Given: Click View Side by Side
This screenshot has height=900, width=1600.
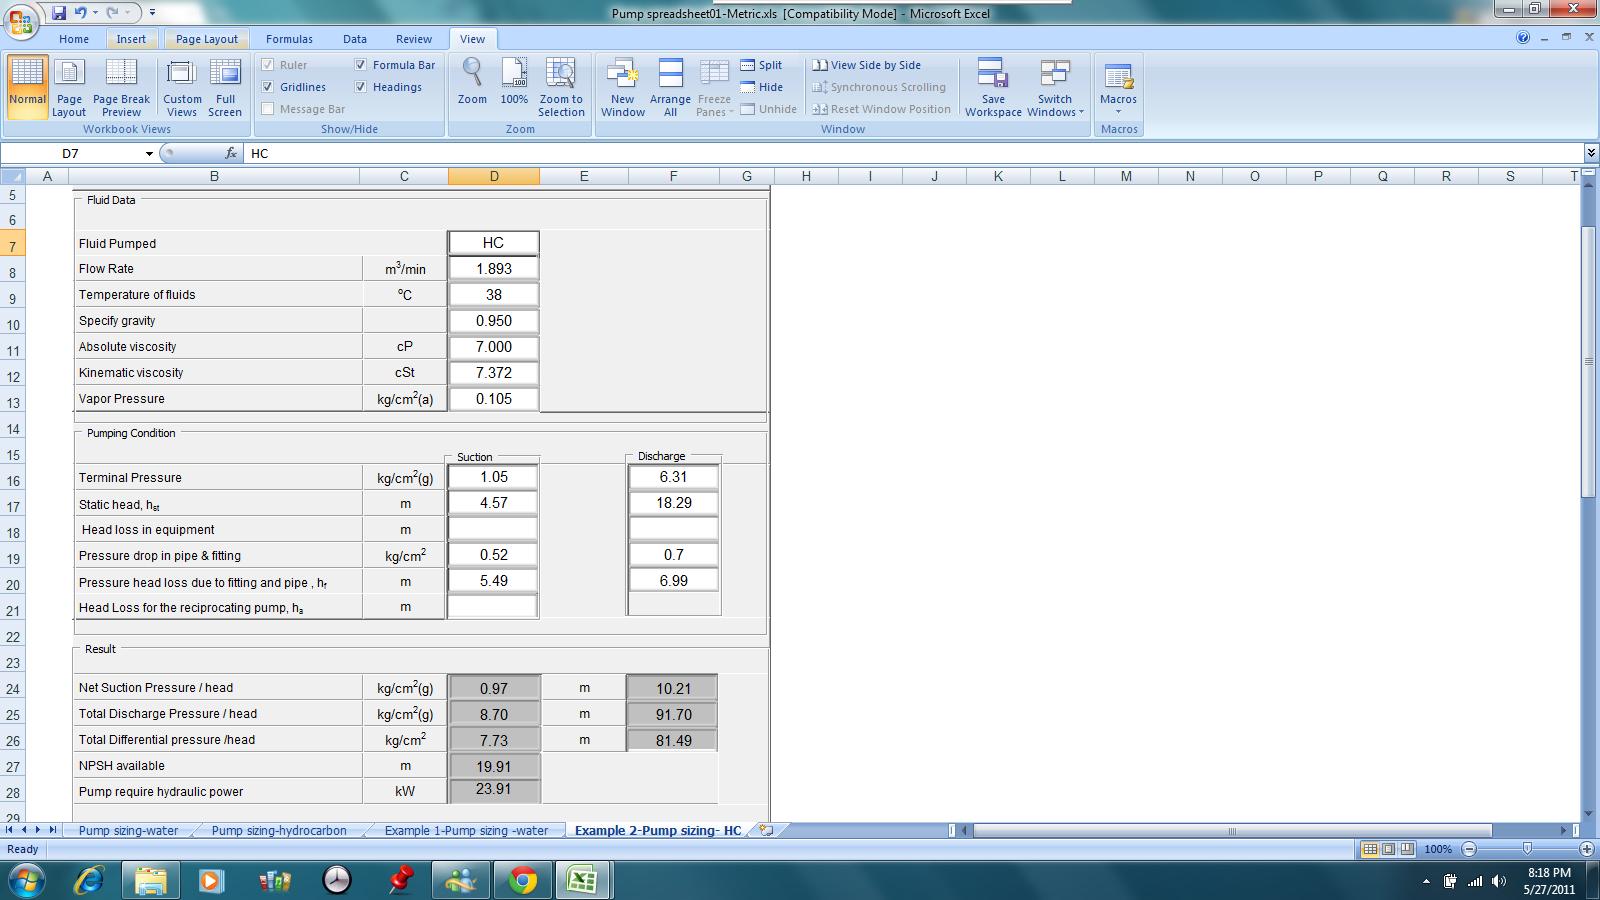Looking at the screenshot, I should click(867, 65).
